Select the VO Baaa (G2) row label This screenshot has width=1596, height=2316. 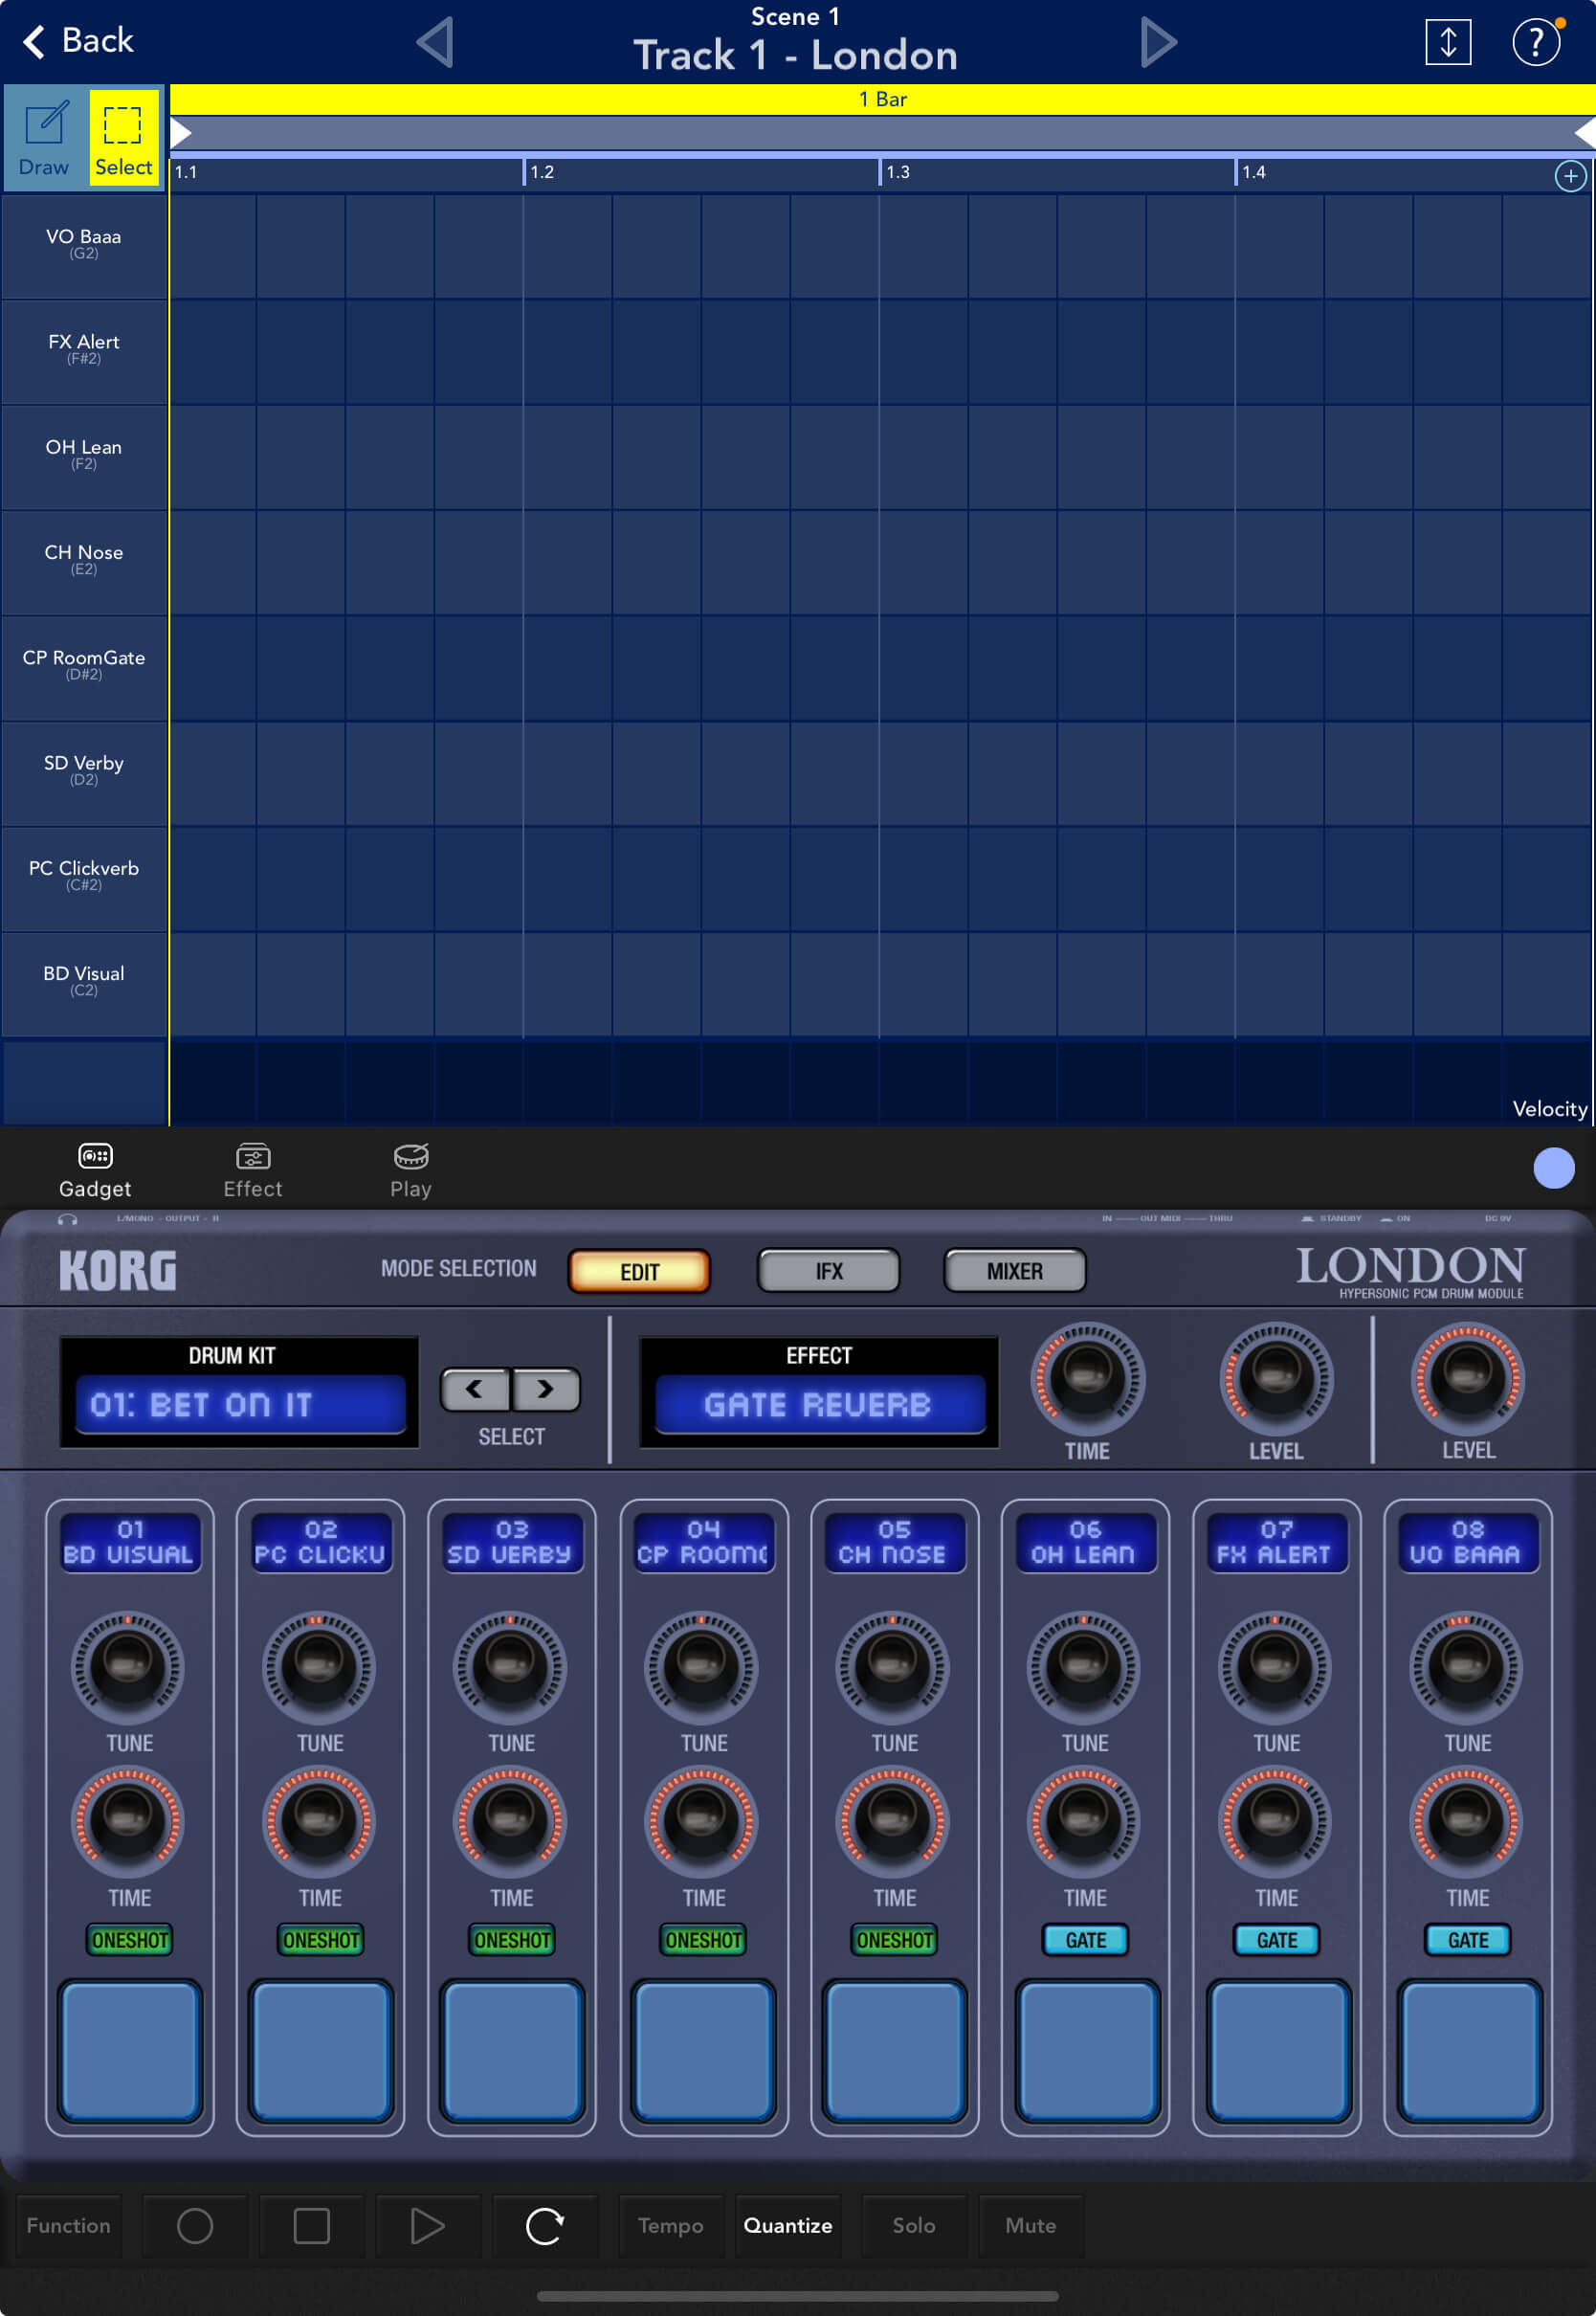click(x=84, y=245)
